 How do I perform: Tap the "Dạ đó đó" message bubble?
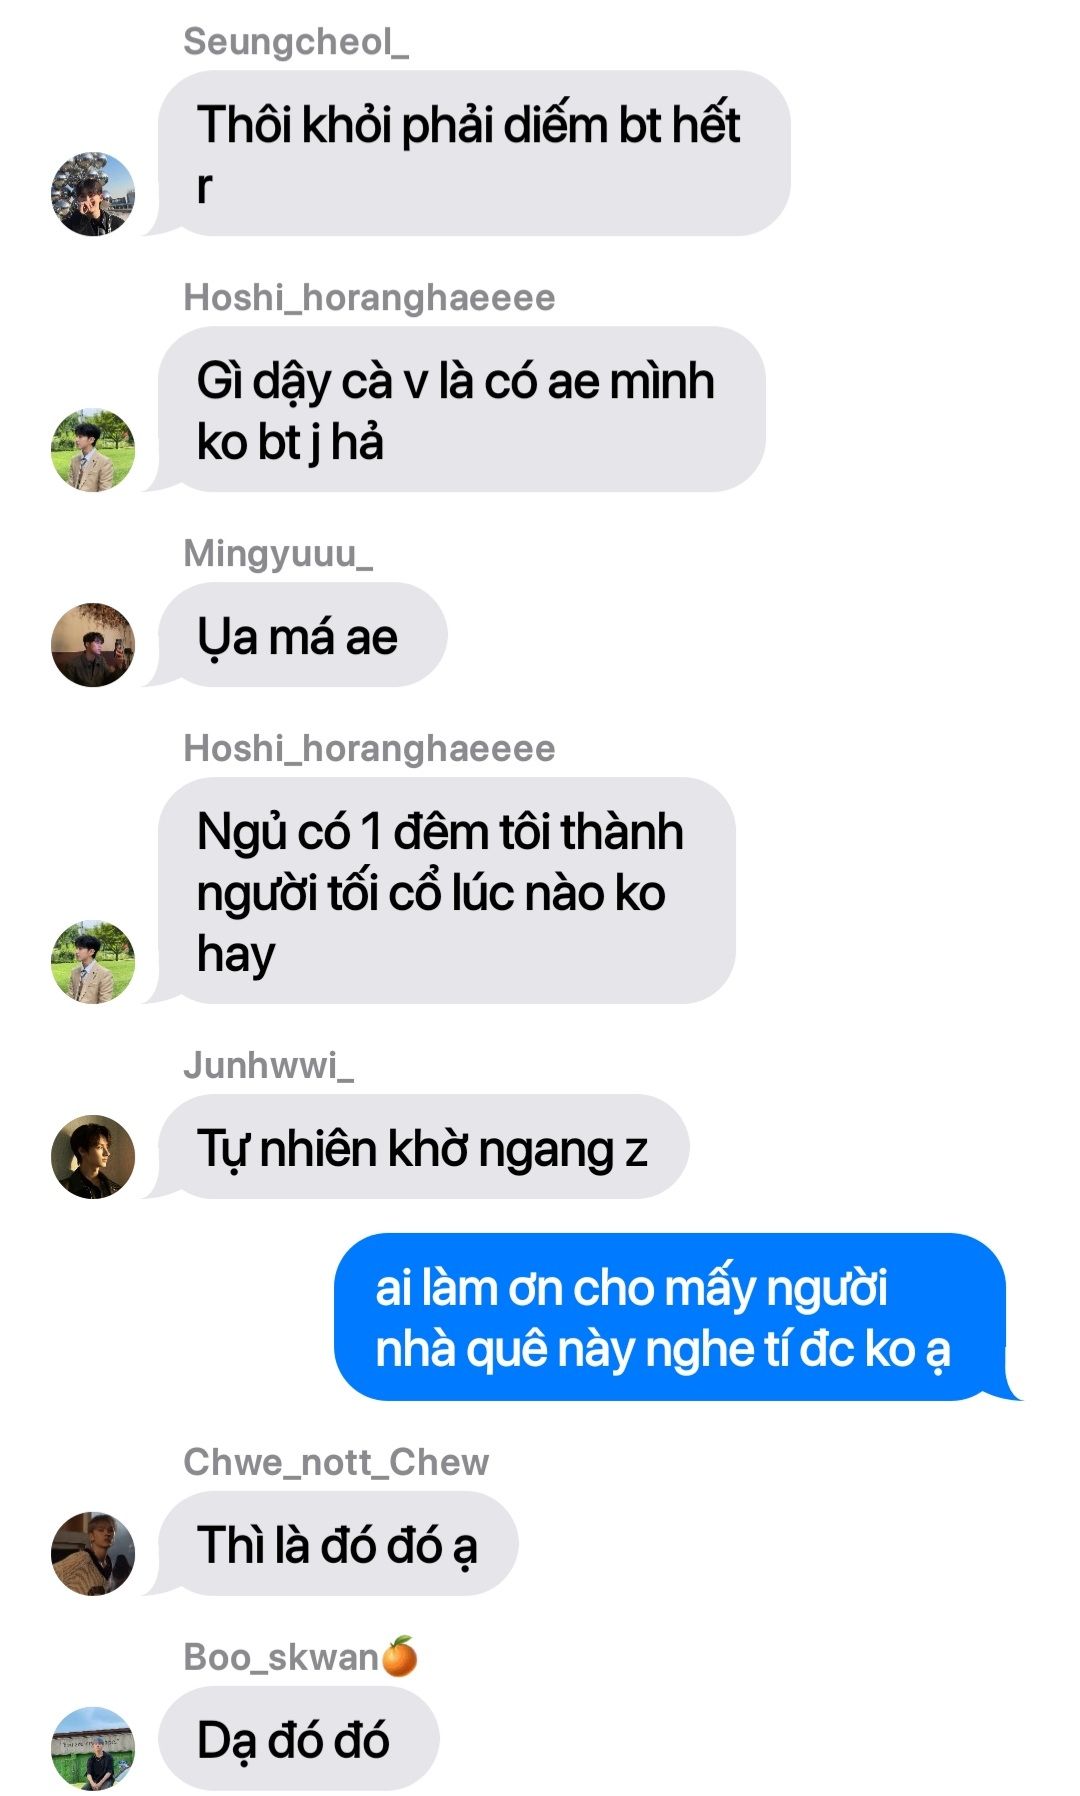point(298,1739)
